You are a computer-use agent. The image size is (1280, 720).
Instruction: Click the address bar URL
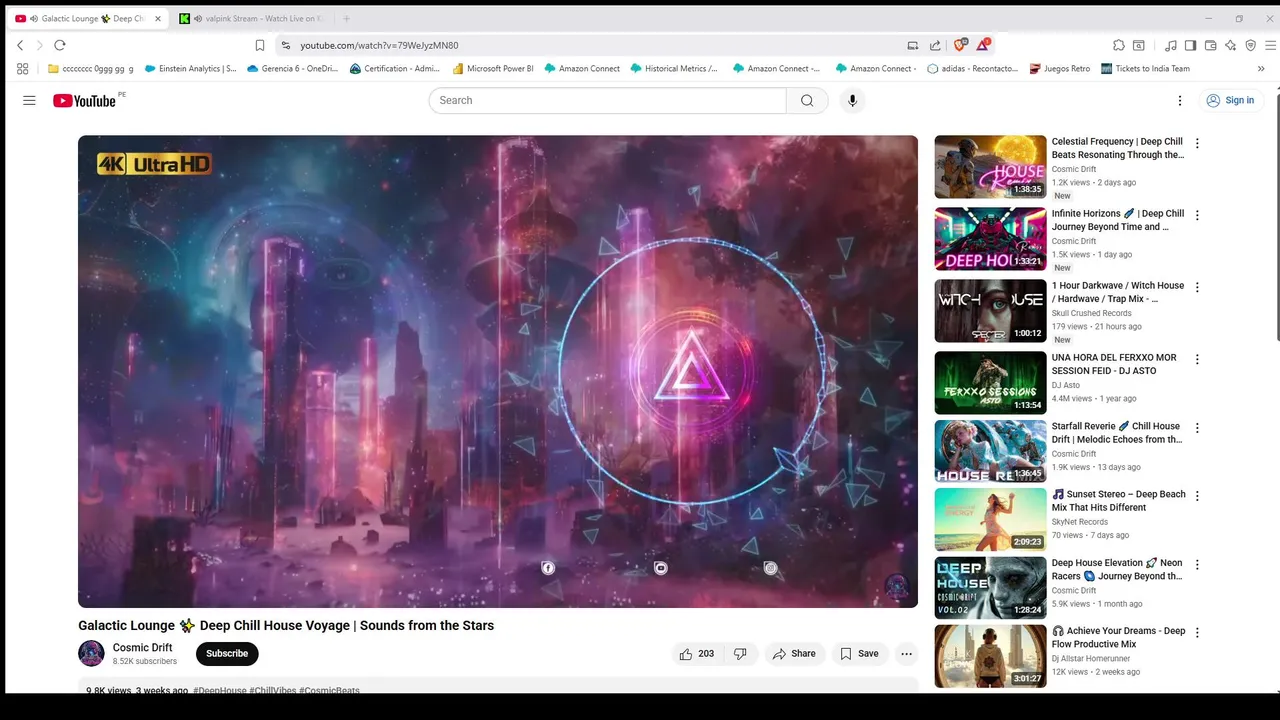click(379, 45)
